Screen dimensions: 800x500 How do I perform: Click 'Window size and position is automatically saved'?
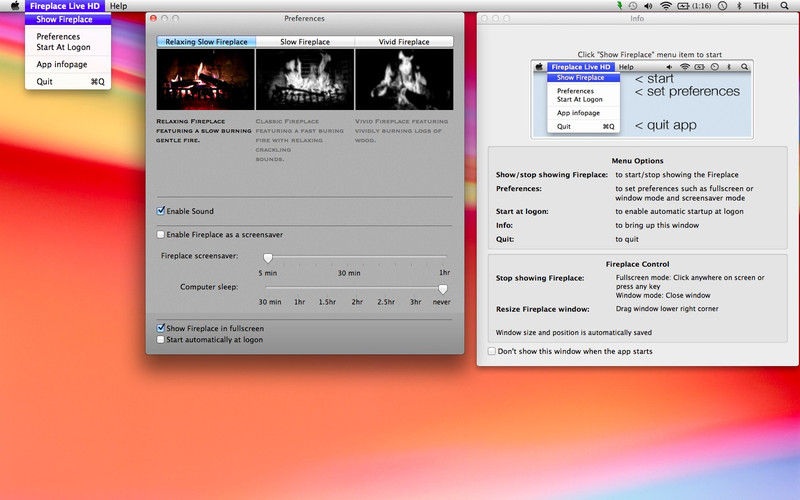coord(573,333)
